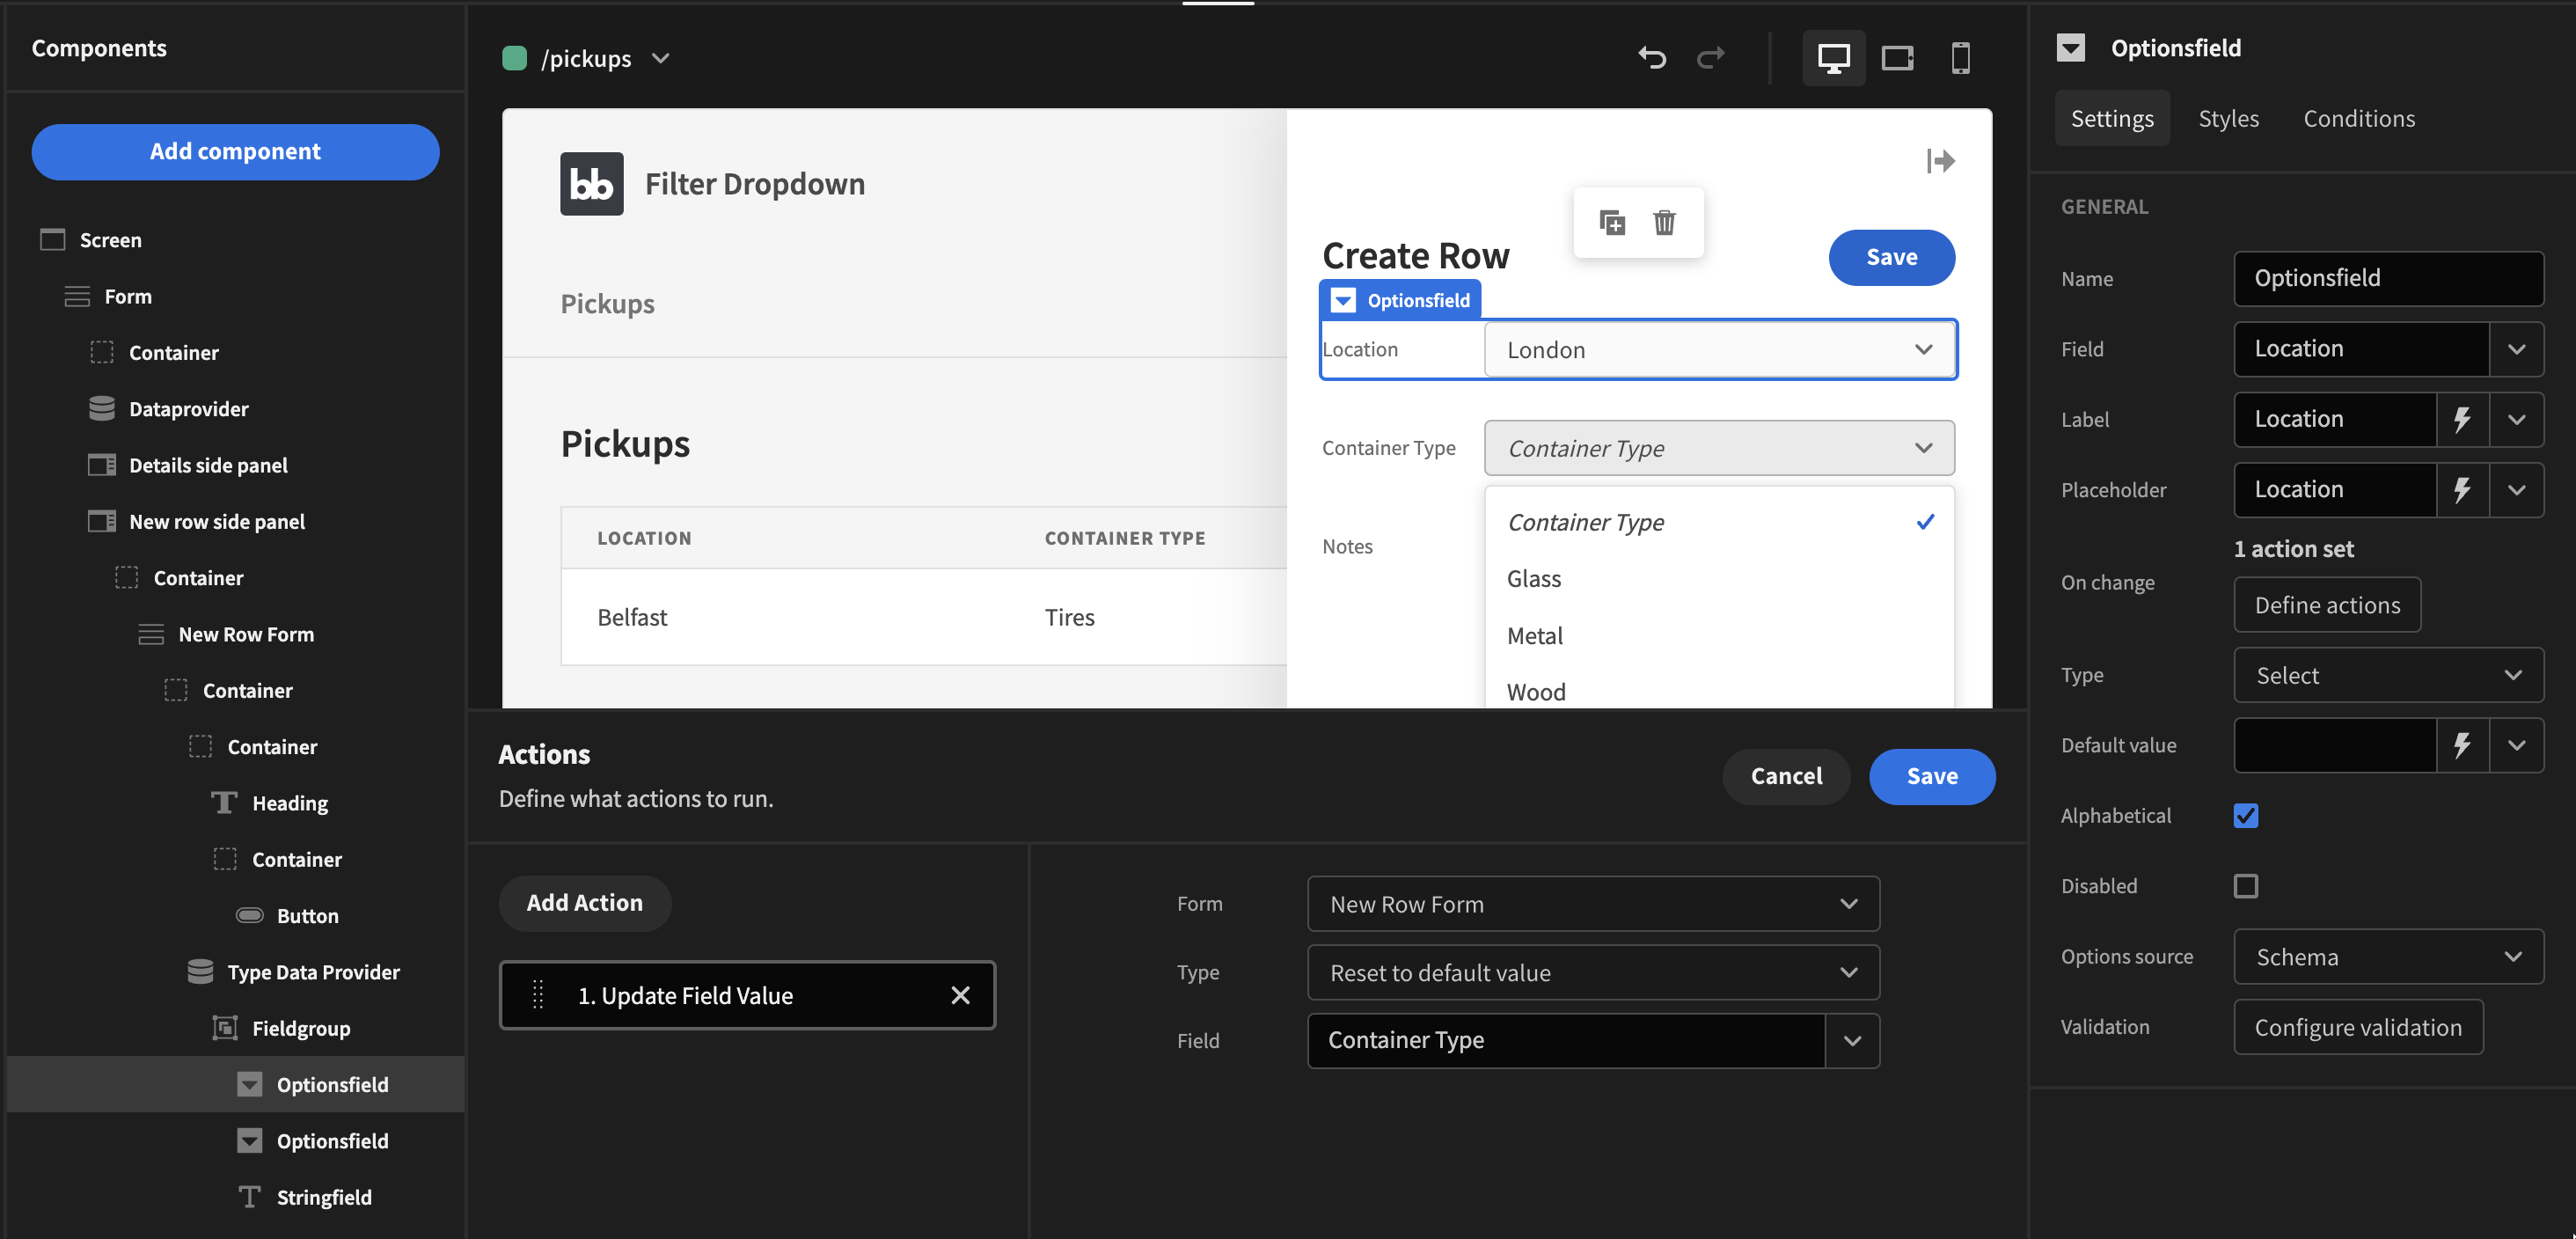
Task: Click the duplicate component icon
Action: click(1612, 222)
